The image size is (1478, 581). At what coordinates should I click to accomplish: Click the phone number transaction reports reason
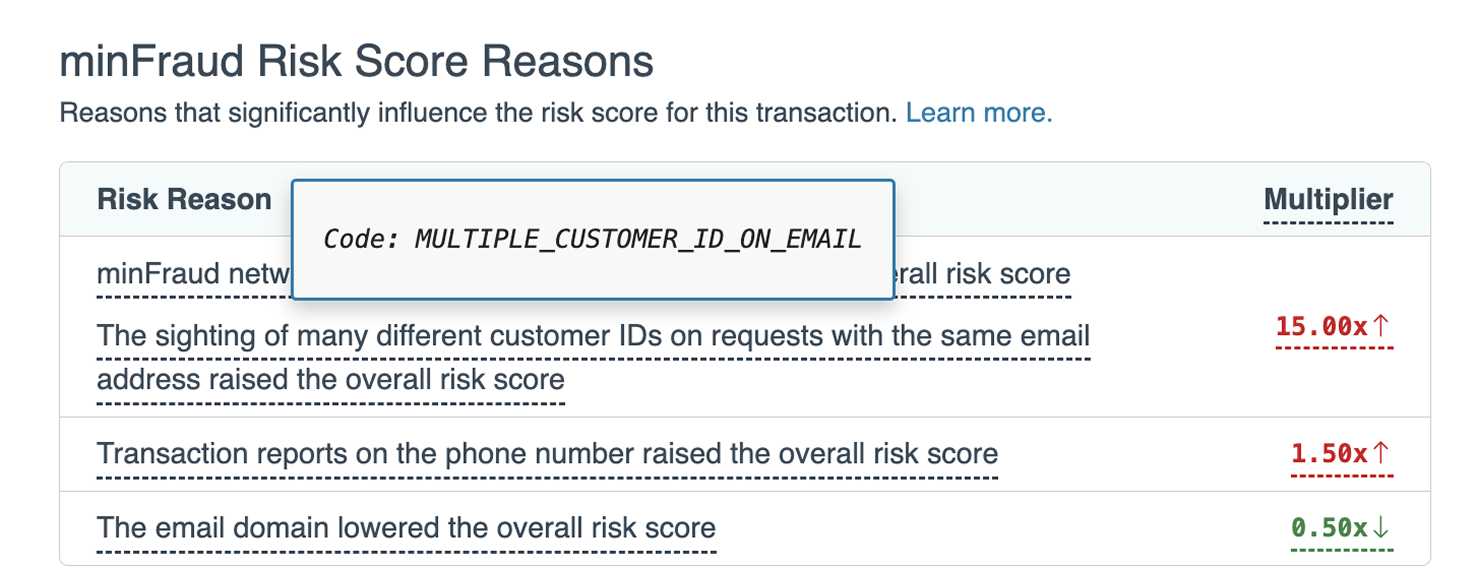547,454
